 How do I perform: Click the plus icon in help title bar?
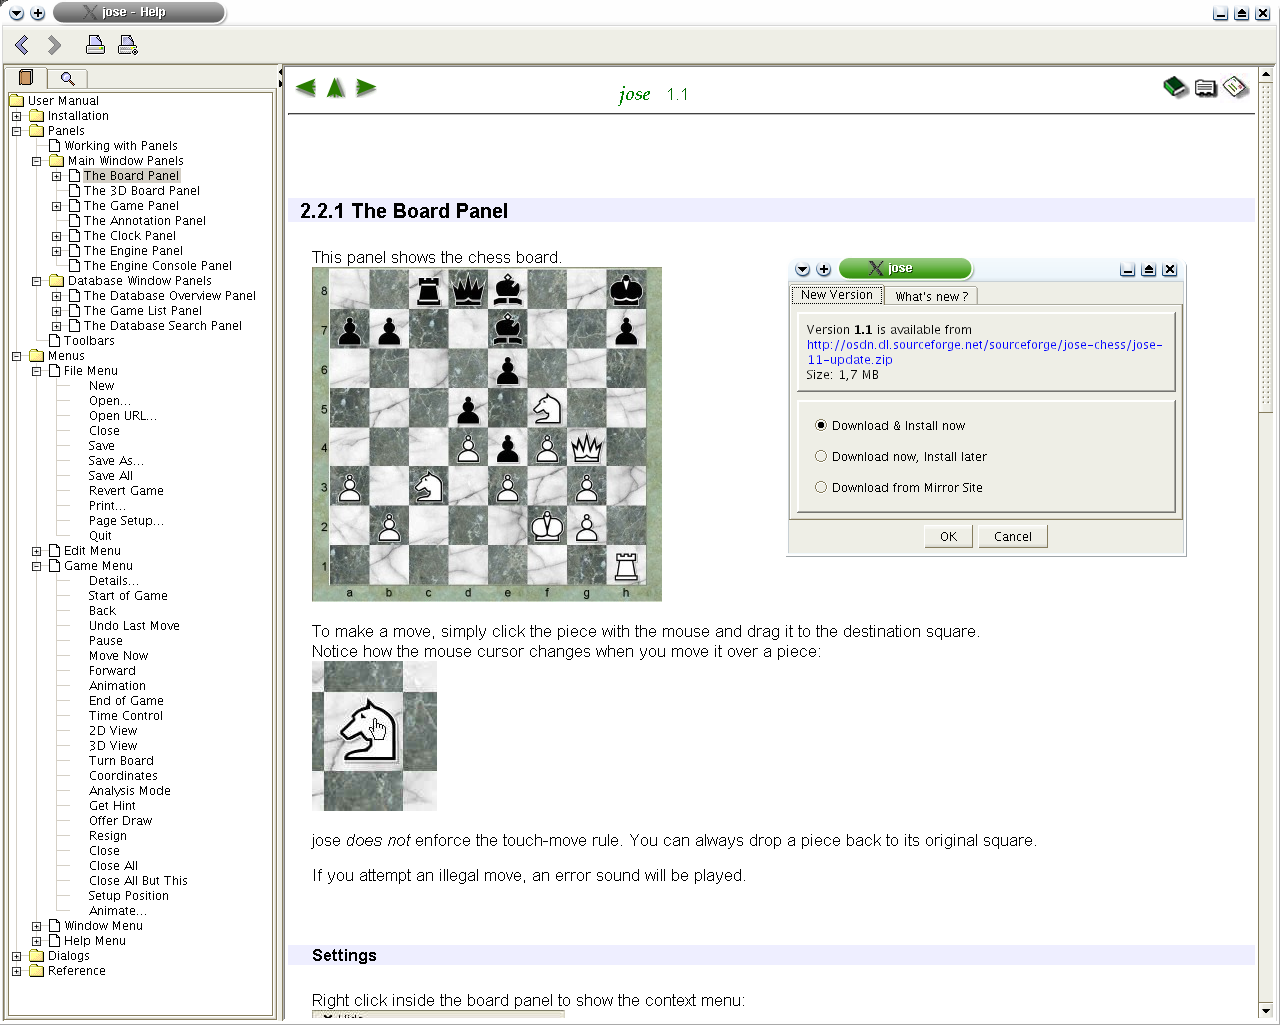pos(38,13)
